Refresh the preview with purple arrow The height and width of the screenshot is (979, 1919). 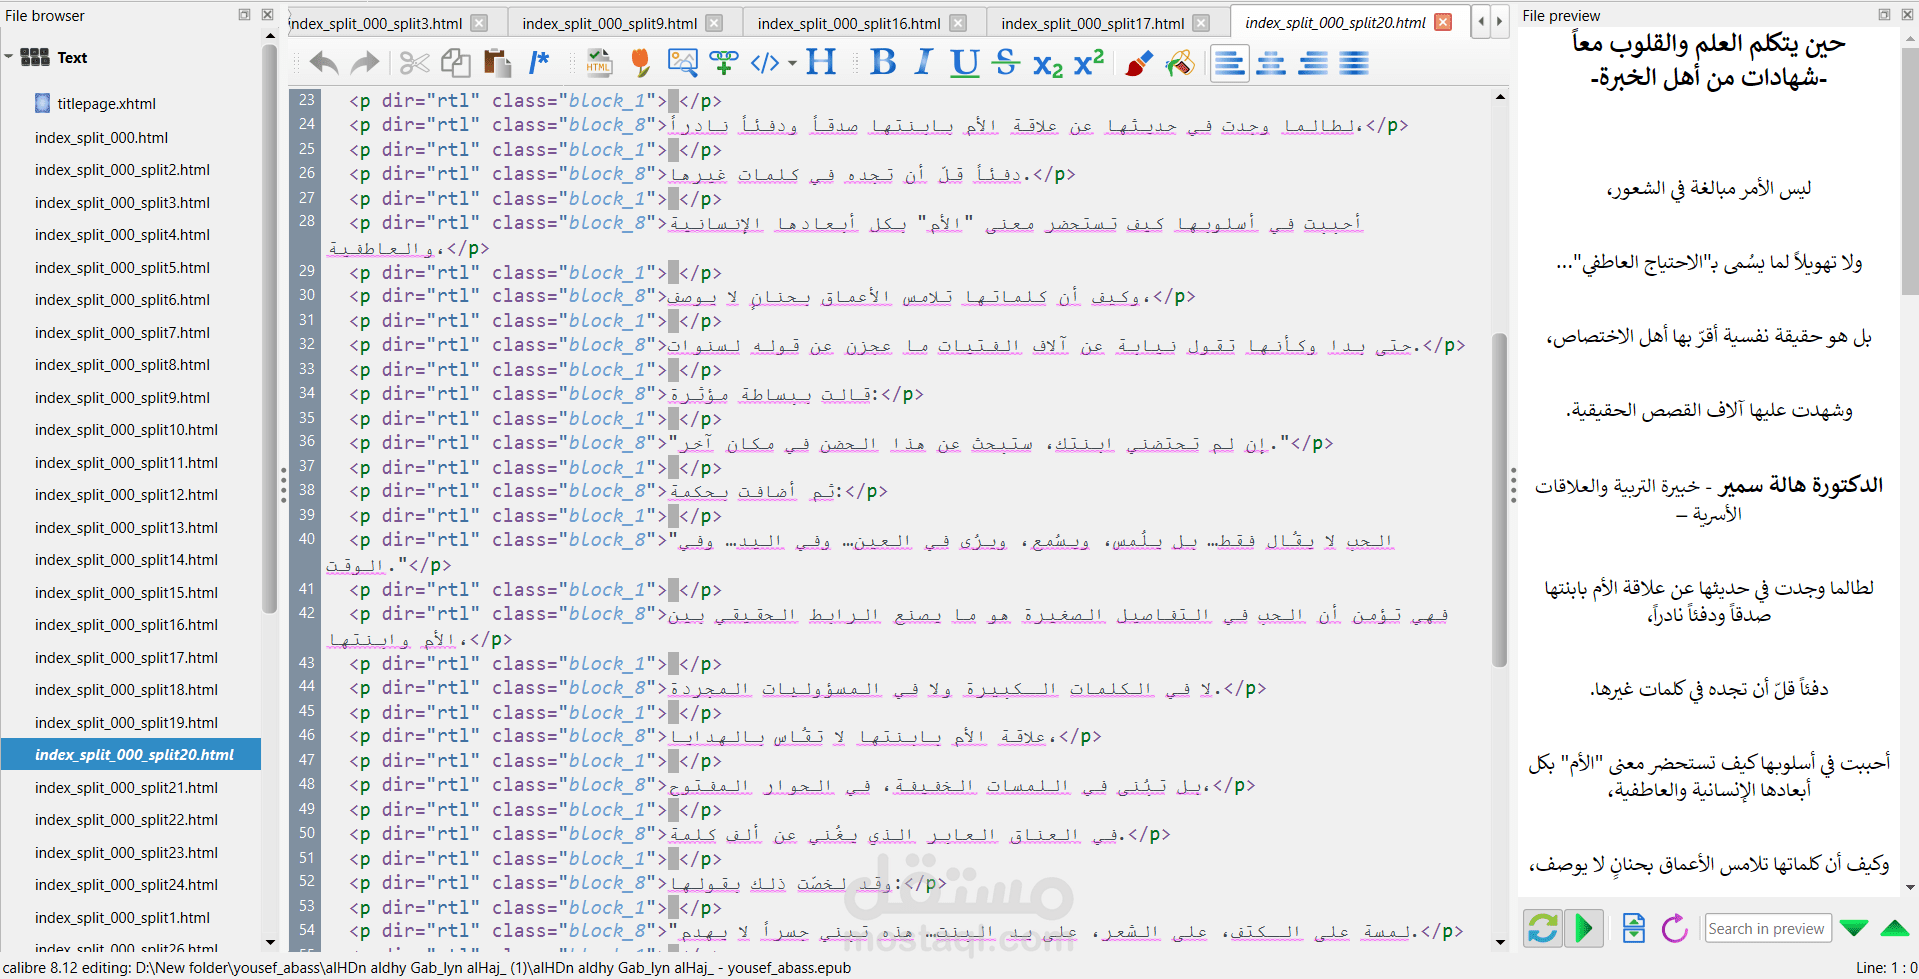tap(1675, 928)
